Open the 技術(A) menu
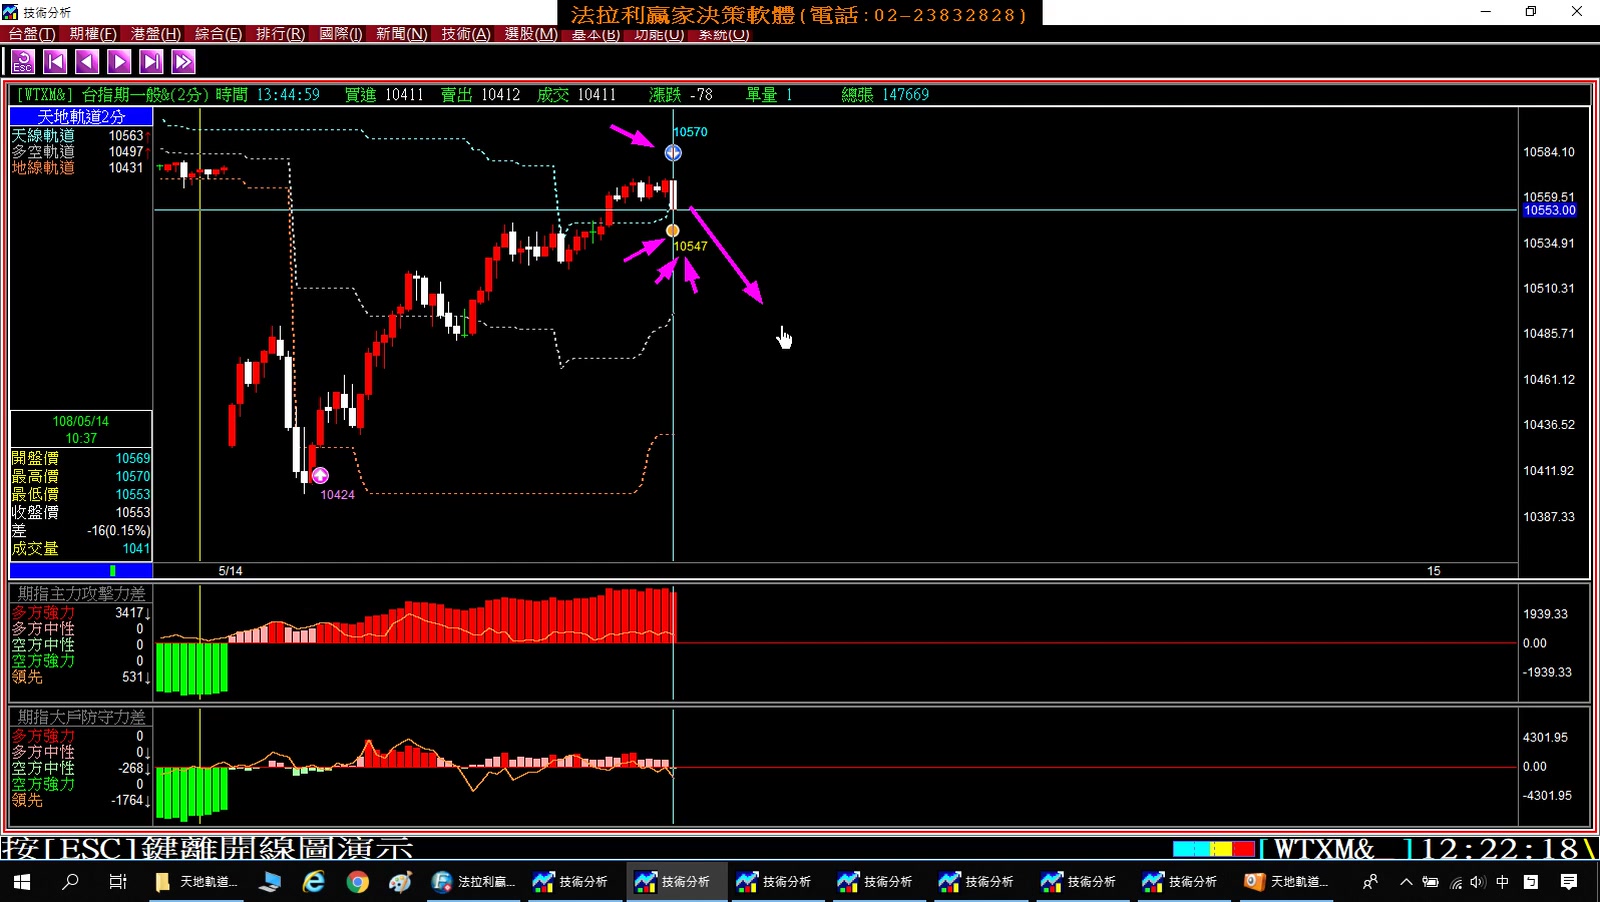Viewport: 1600px width, 902px height. pos(466,34)
